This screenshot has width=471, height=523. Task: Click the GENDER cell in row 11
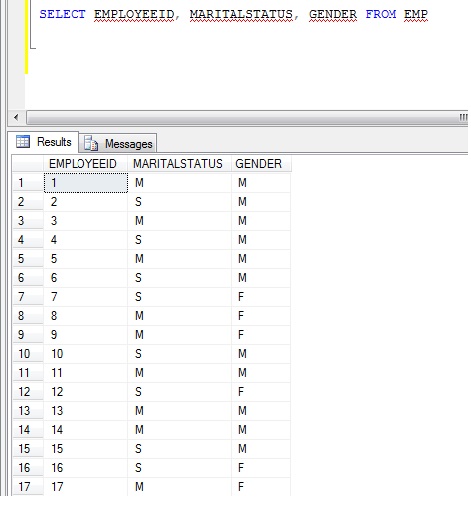pos(261,373)
